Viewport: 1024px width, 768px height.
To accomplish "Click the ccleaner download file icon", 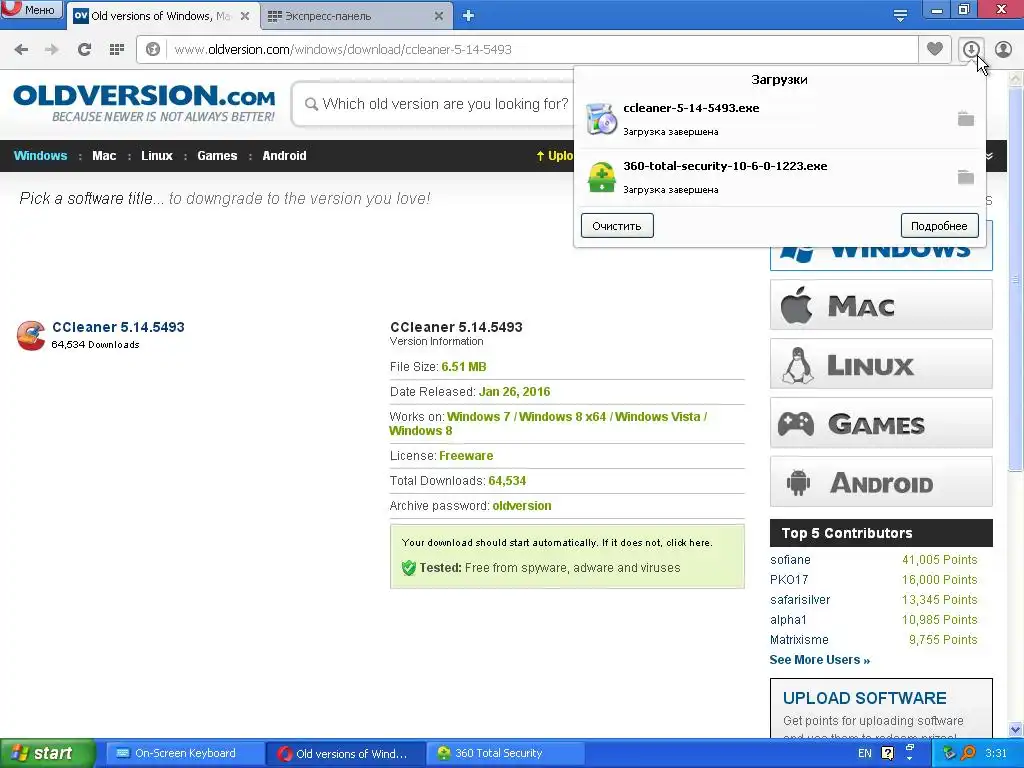I will (601, 120).
